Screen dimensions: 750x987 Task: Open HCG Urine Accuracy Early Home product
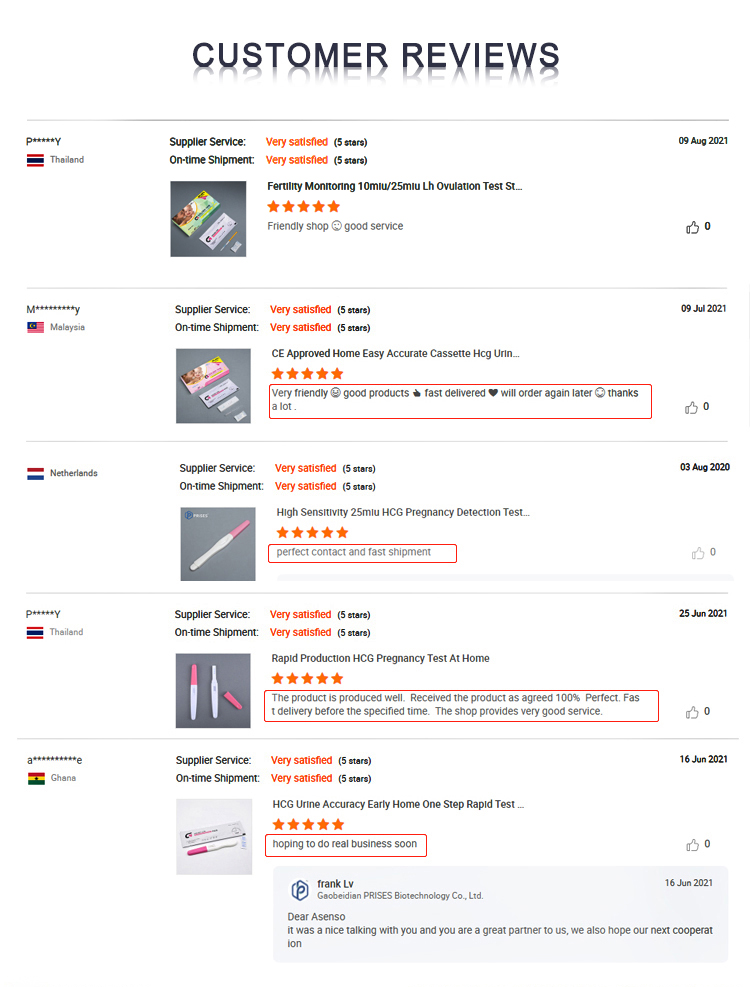tap(398, 804)
